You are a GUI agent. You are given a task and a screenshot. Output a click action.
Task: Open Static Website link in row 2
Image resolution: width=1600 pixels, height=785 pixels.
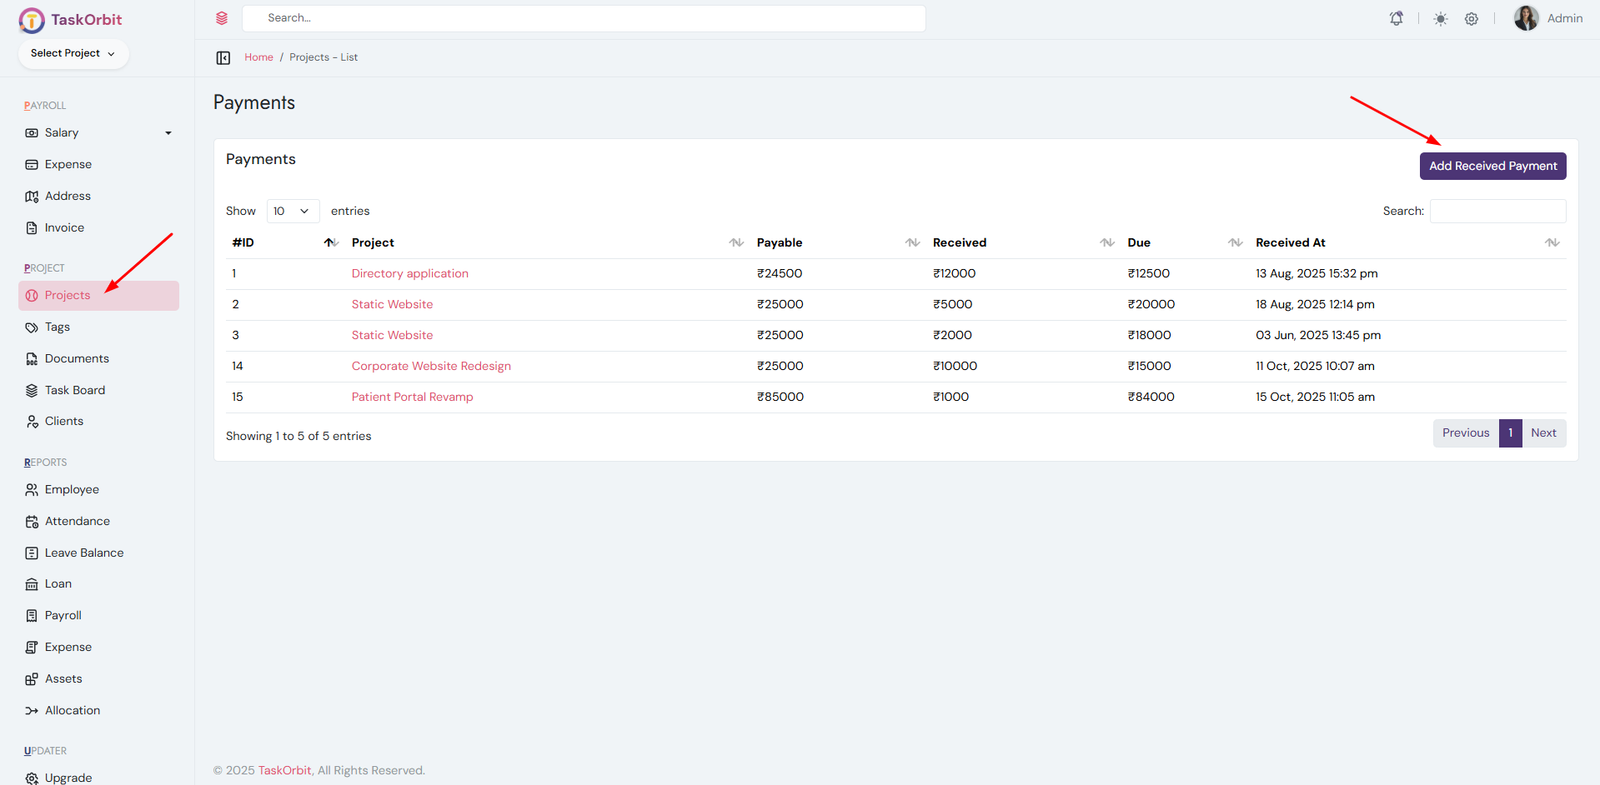pos(392,305)
